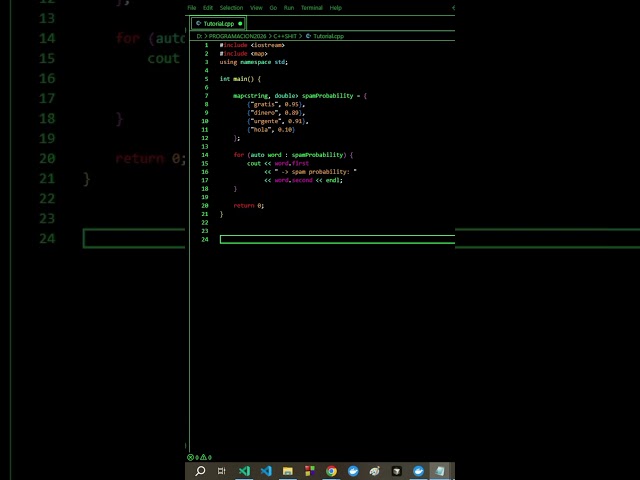Open the first Docker whale taskbar icon
The image size is (640, 480).
353,471
